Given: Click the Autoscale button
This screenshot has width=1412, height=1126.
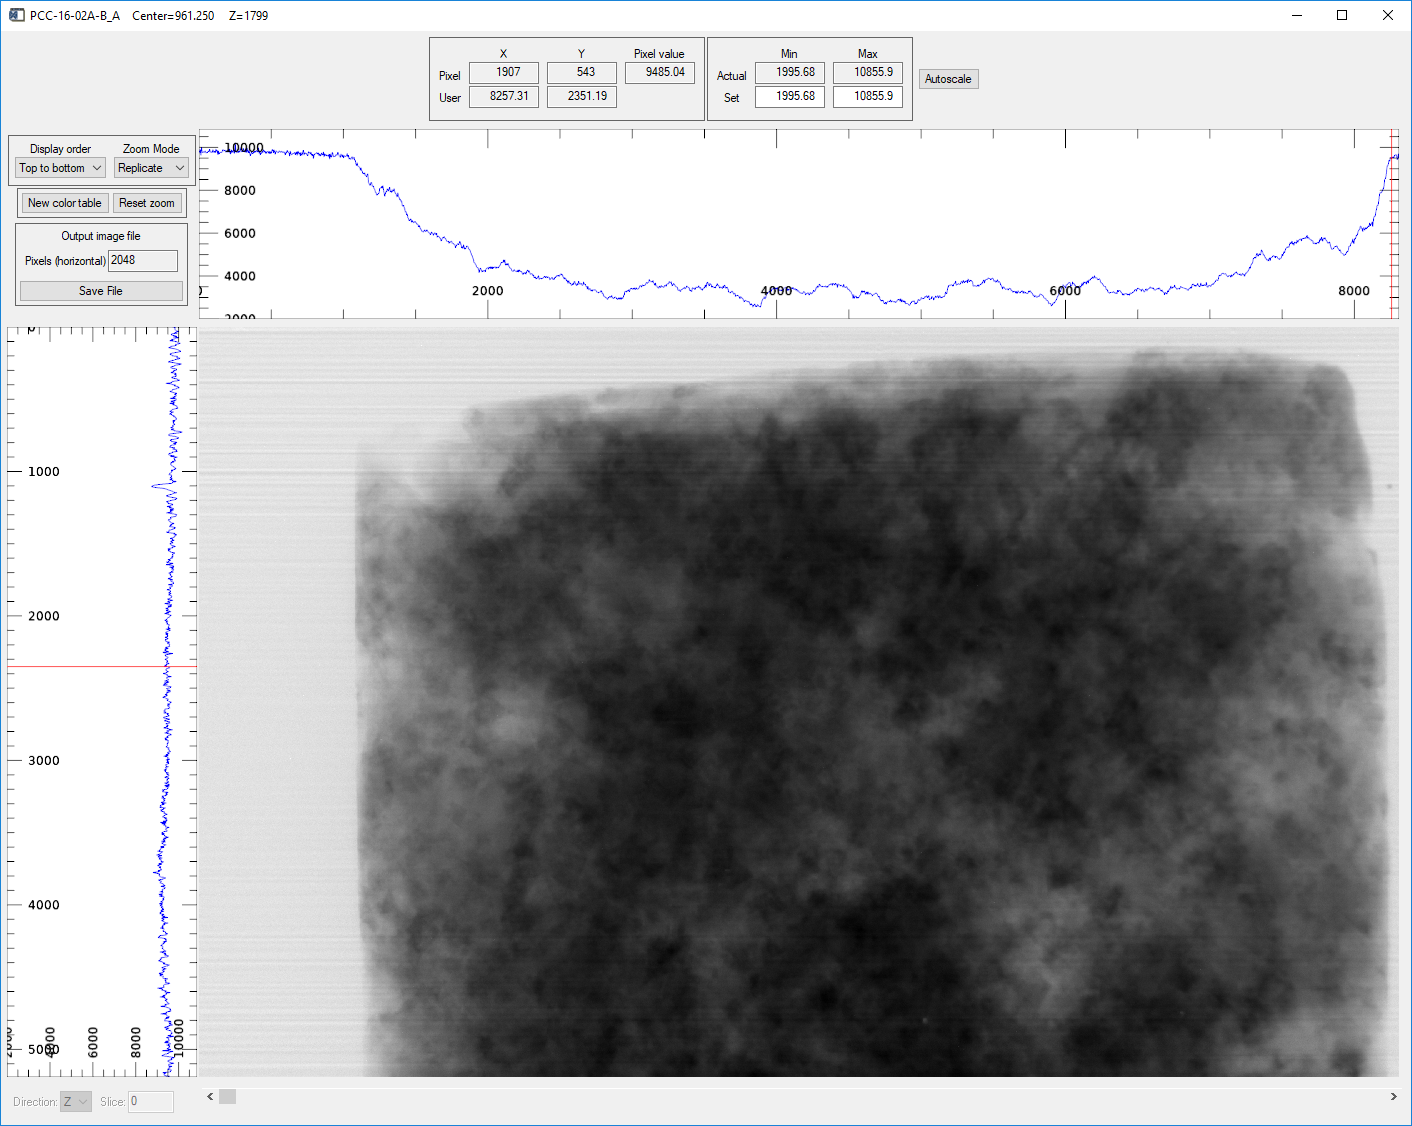Looking at the screenshot, I should [948, 79].
